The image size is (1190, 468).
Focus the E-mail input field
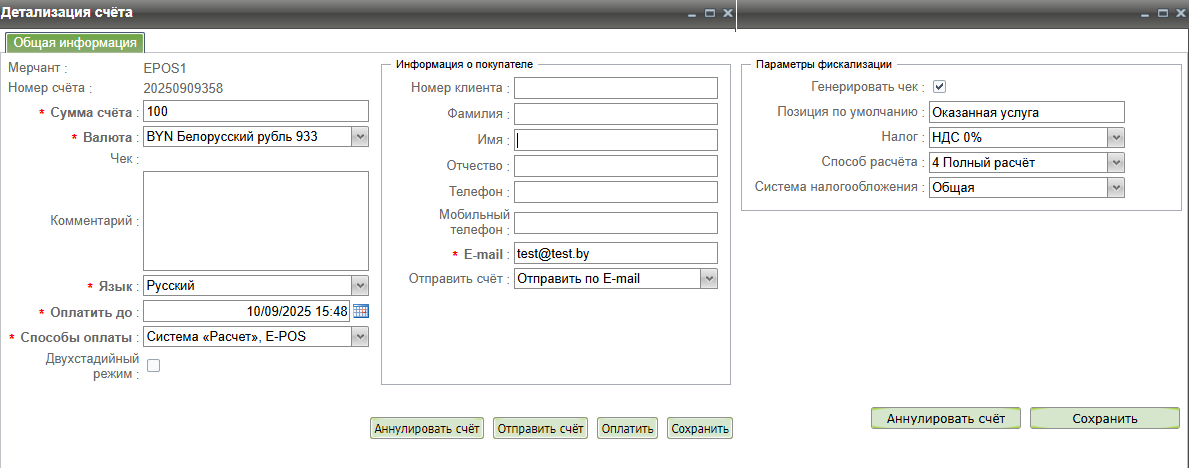615,253
